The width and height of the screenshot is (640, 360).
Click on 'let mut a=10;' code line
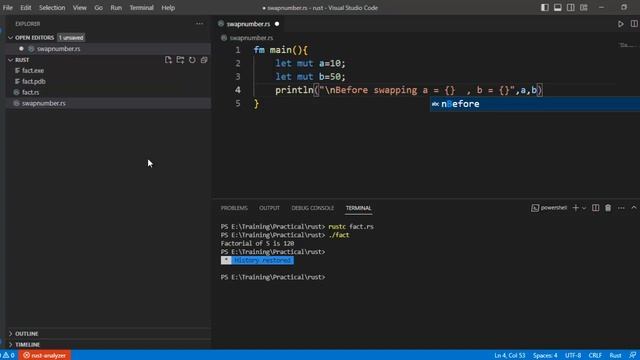(310, 64)
